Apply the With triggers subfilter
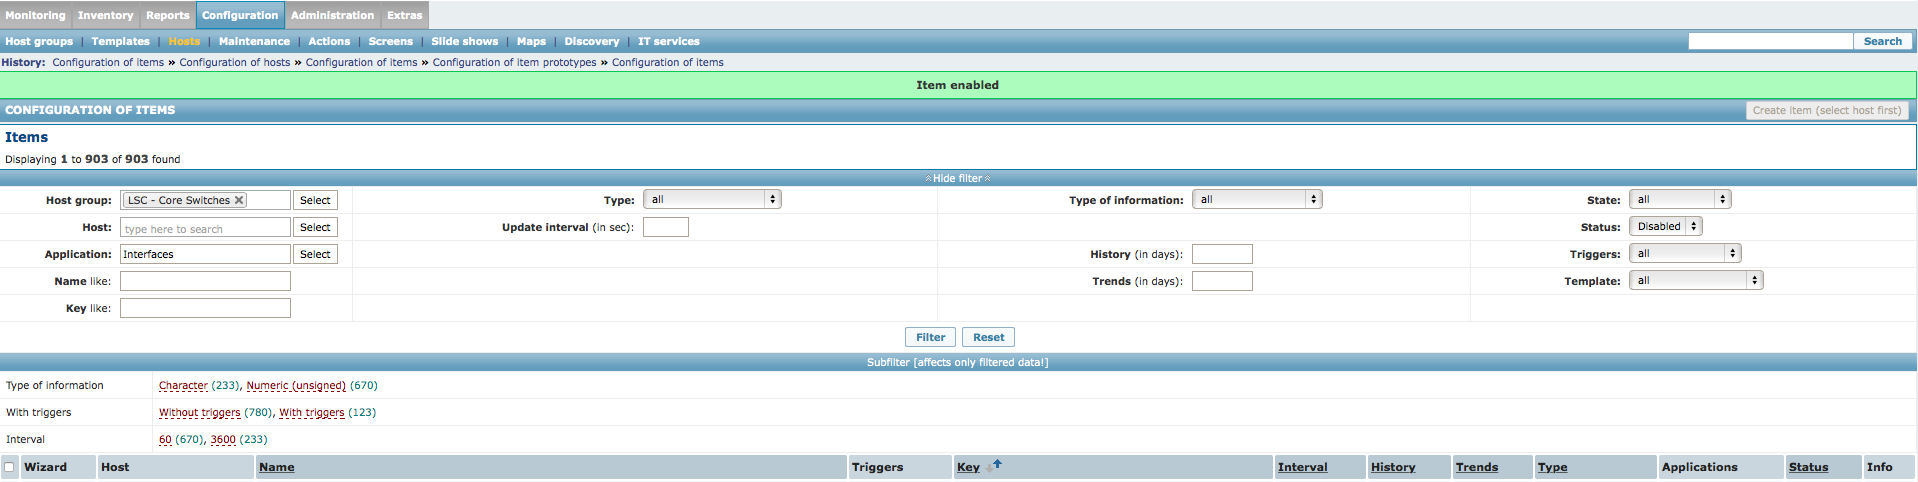The height and width of the screenshot is (482, 1918). 311,412
